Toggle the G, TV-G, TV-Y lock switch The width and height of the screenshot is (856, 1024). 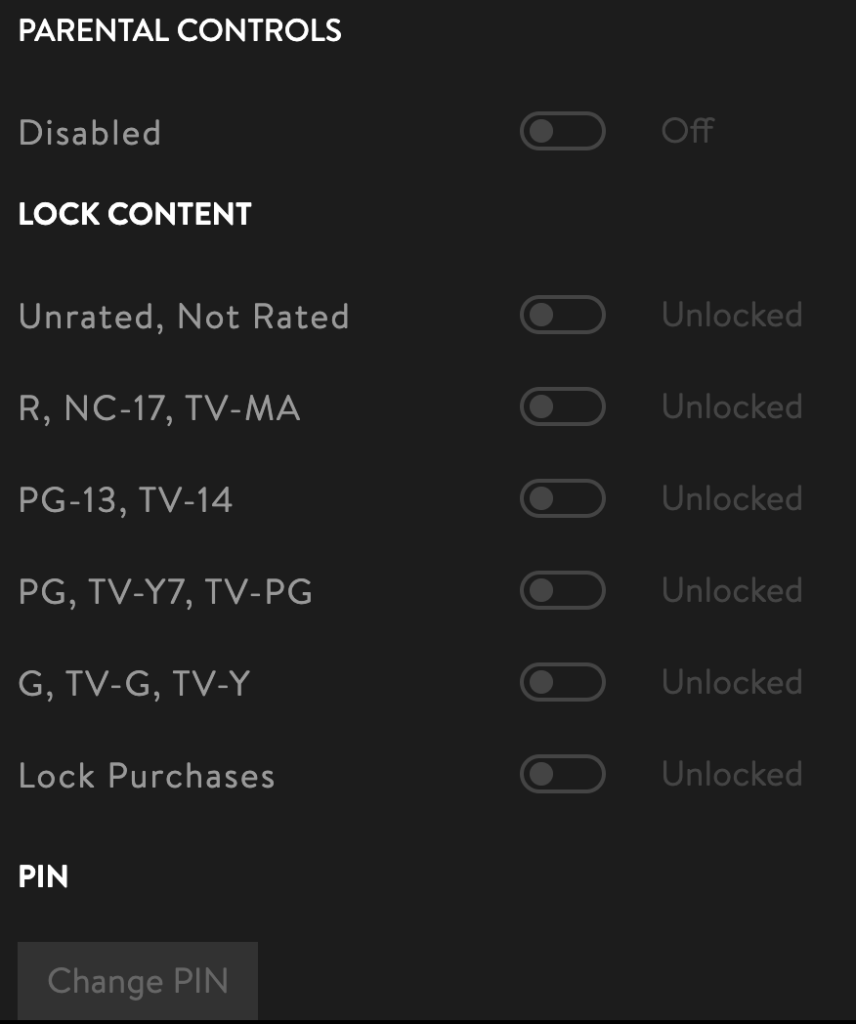562,683
